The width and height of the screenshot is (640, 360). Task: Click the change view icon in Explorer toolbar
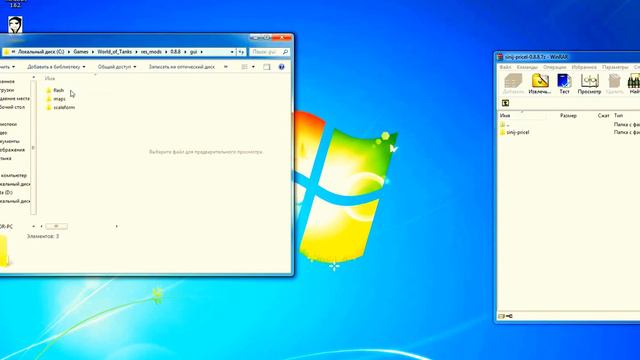pos(244,67)
